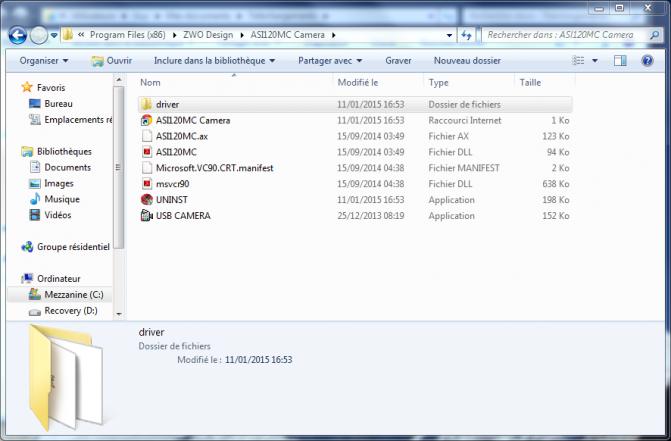Select Ordinateur in the navigation pane
This screenshot has height=441, width=671.
(x=59, y=278)
